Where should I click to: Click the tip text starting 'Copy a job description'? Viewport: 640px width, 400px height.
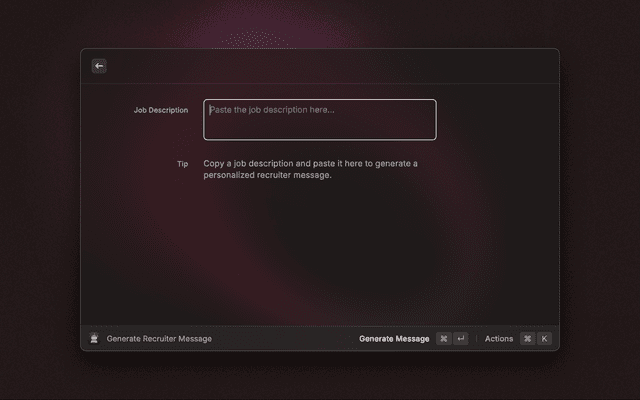pos(310,163)
